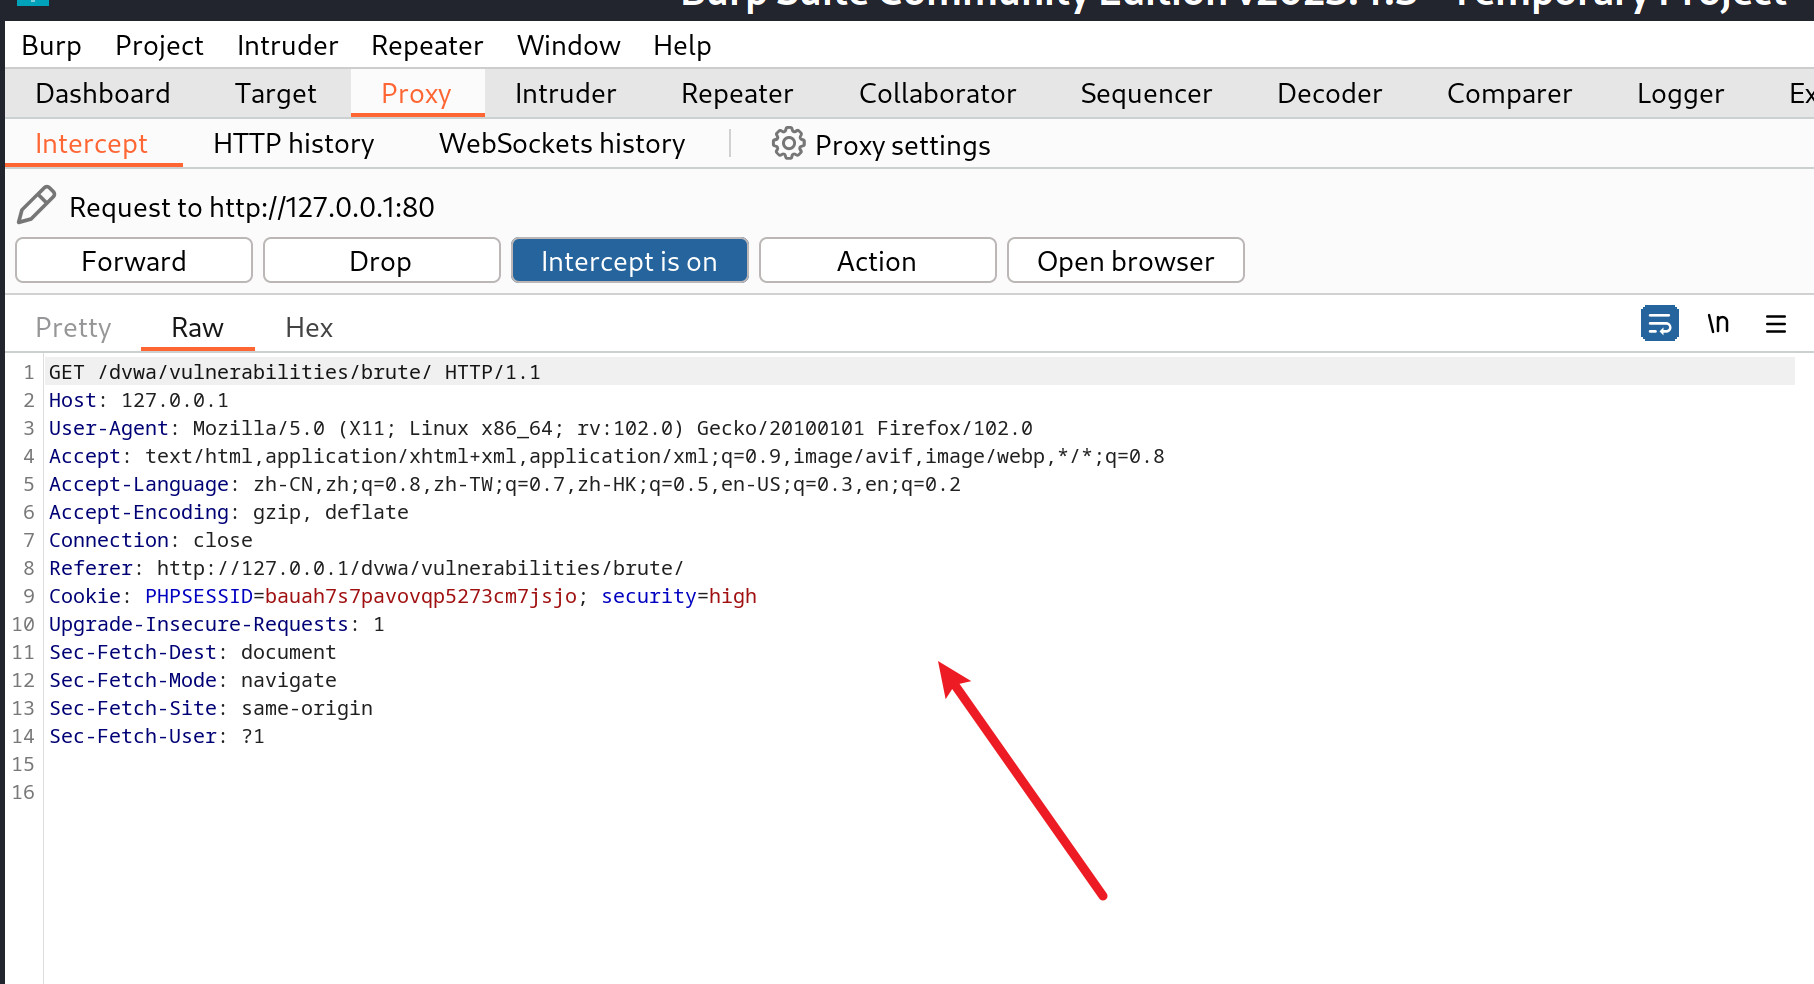The image size is (1814, 984).
Task: Switch to the Intruder tool tab
Action: pyautogui.click(x=565, y=93)
